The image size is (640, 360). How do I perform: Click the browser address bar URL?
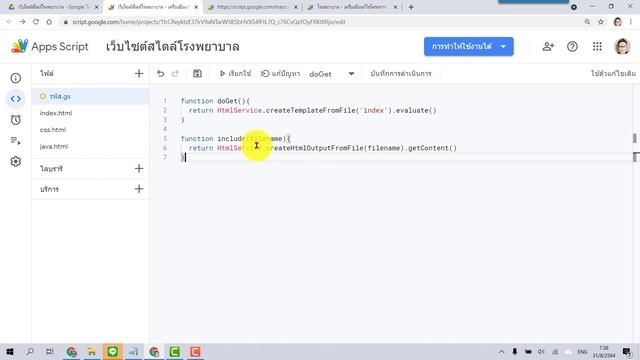209,22
